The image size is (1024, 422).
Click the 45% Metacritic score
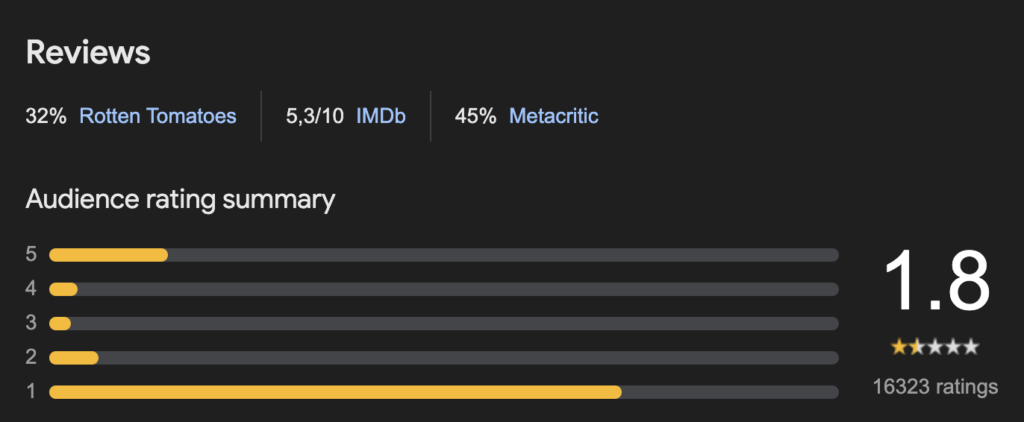point(475,116)
